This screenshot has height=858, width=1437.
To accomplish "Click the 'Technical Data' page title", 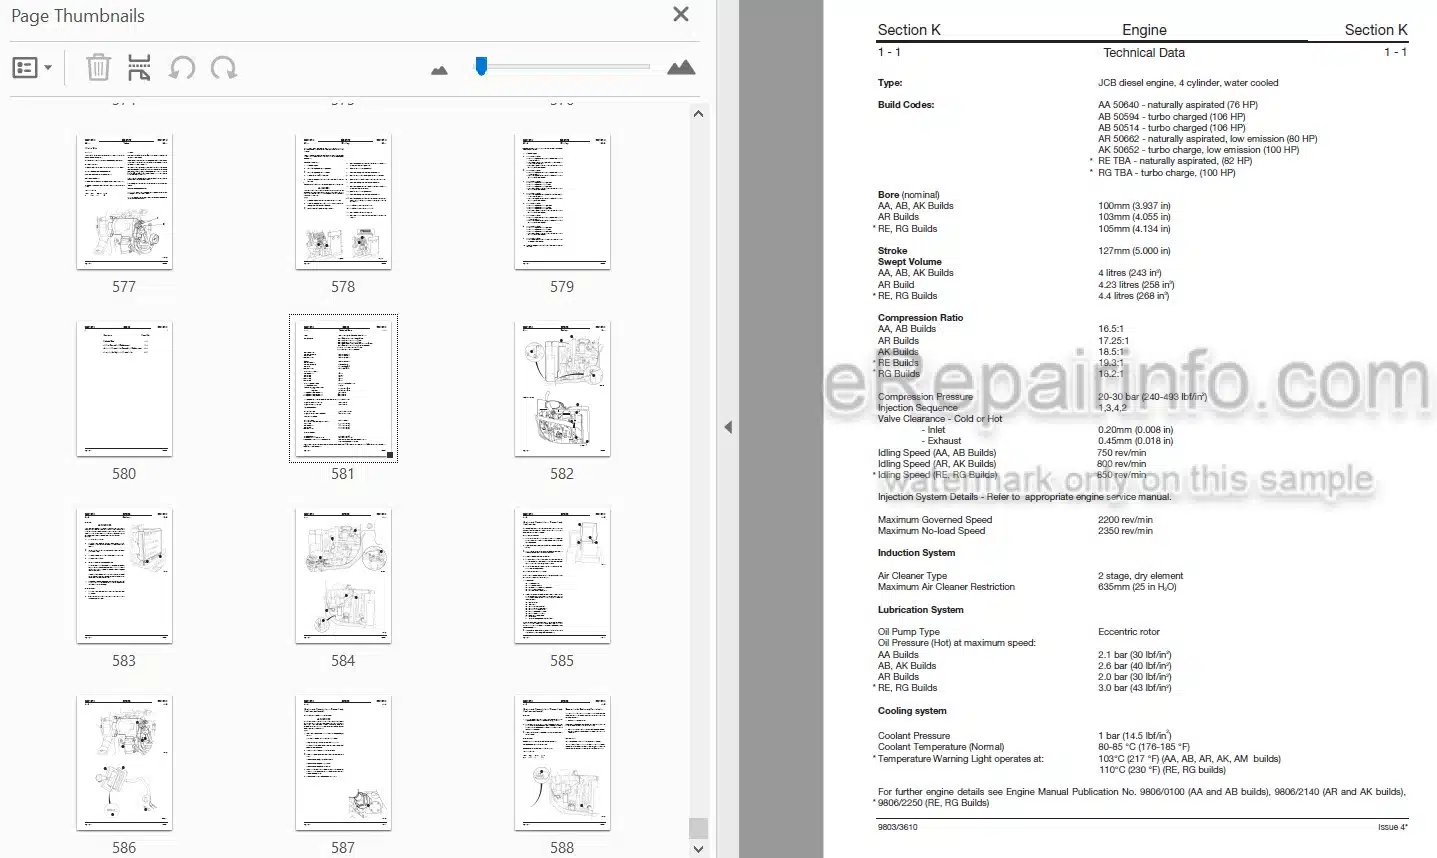I will pos(1144,53).
